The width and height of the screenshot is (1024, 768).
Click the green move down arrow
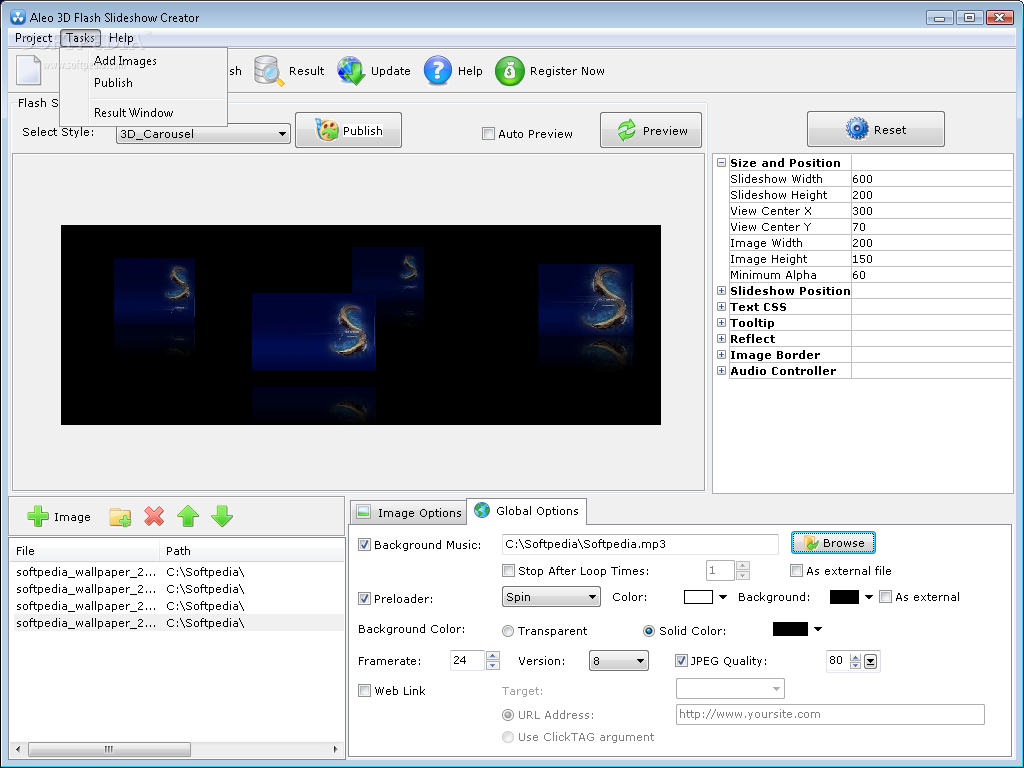click(x=222, y=516)
